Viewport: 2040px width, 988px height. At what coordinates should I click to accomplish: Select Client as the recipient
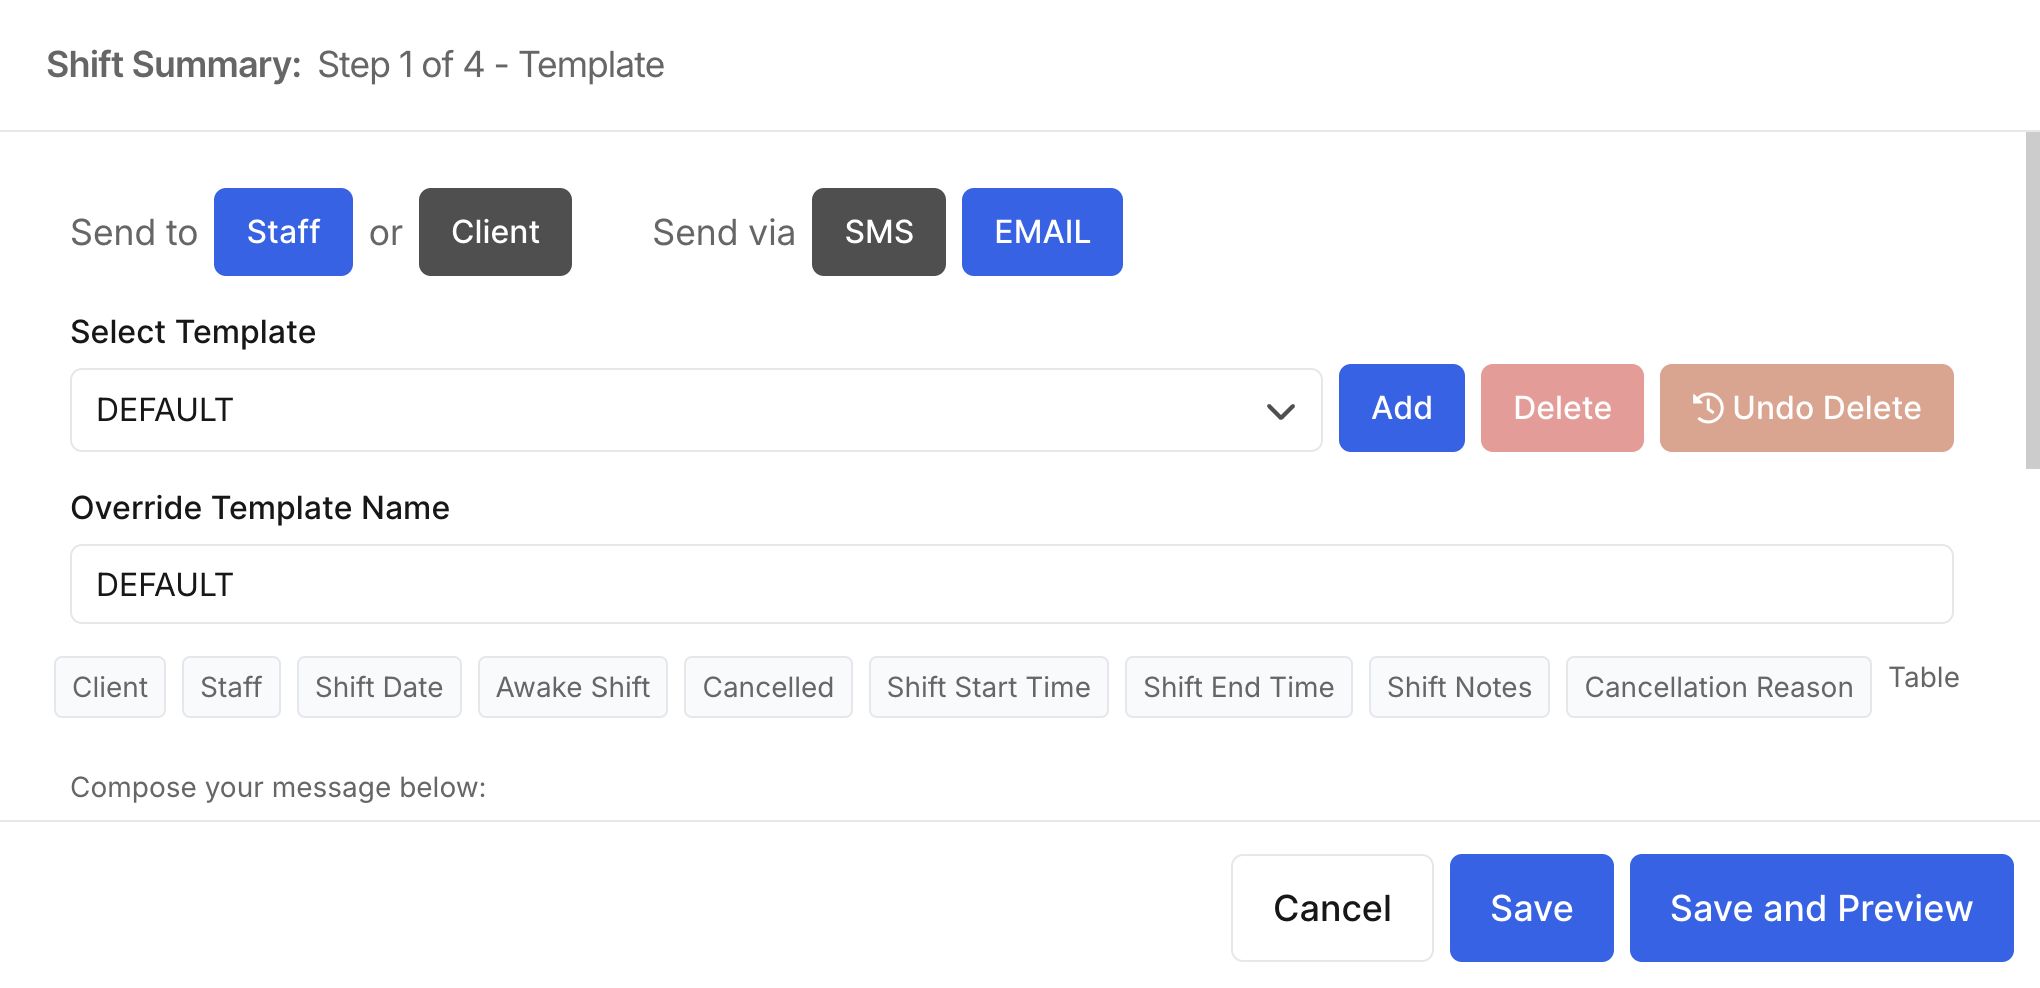coord(495,232)
